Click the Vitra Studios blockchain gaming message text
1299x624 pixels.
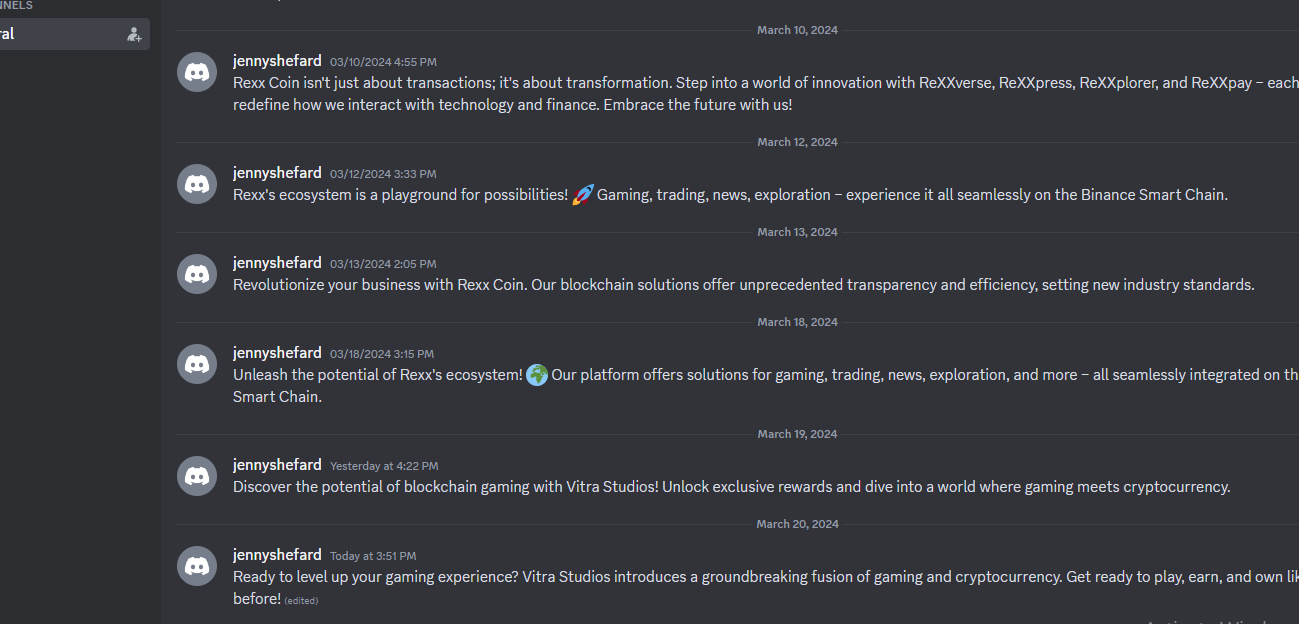pyautogui.click(x=731, y=487)
